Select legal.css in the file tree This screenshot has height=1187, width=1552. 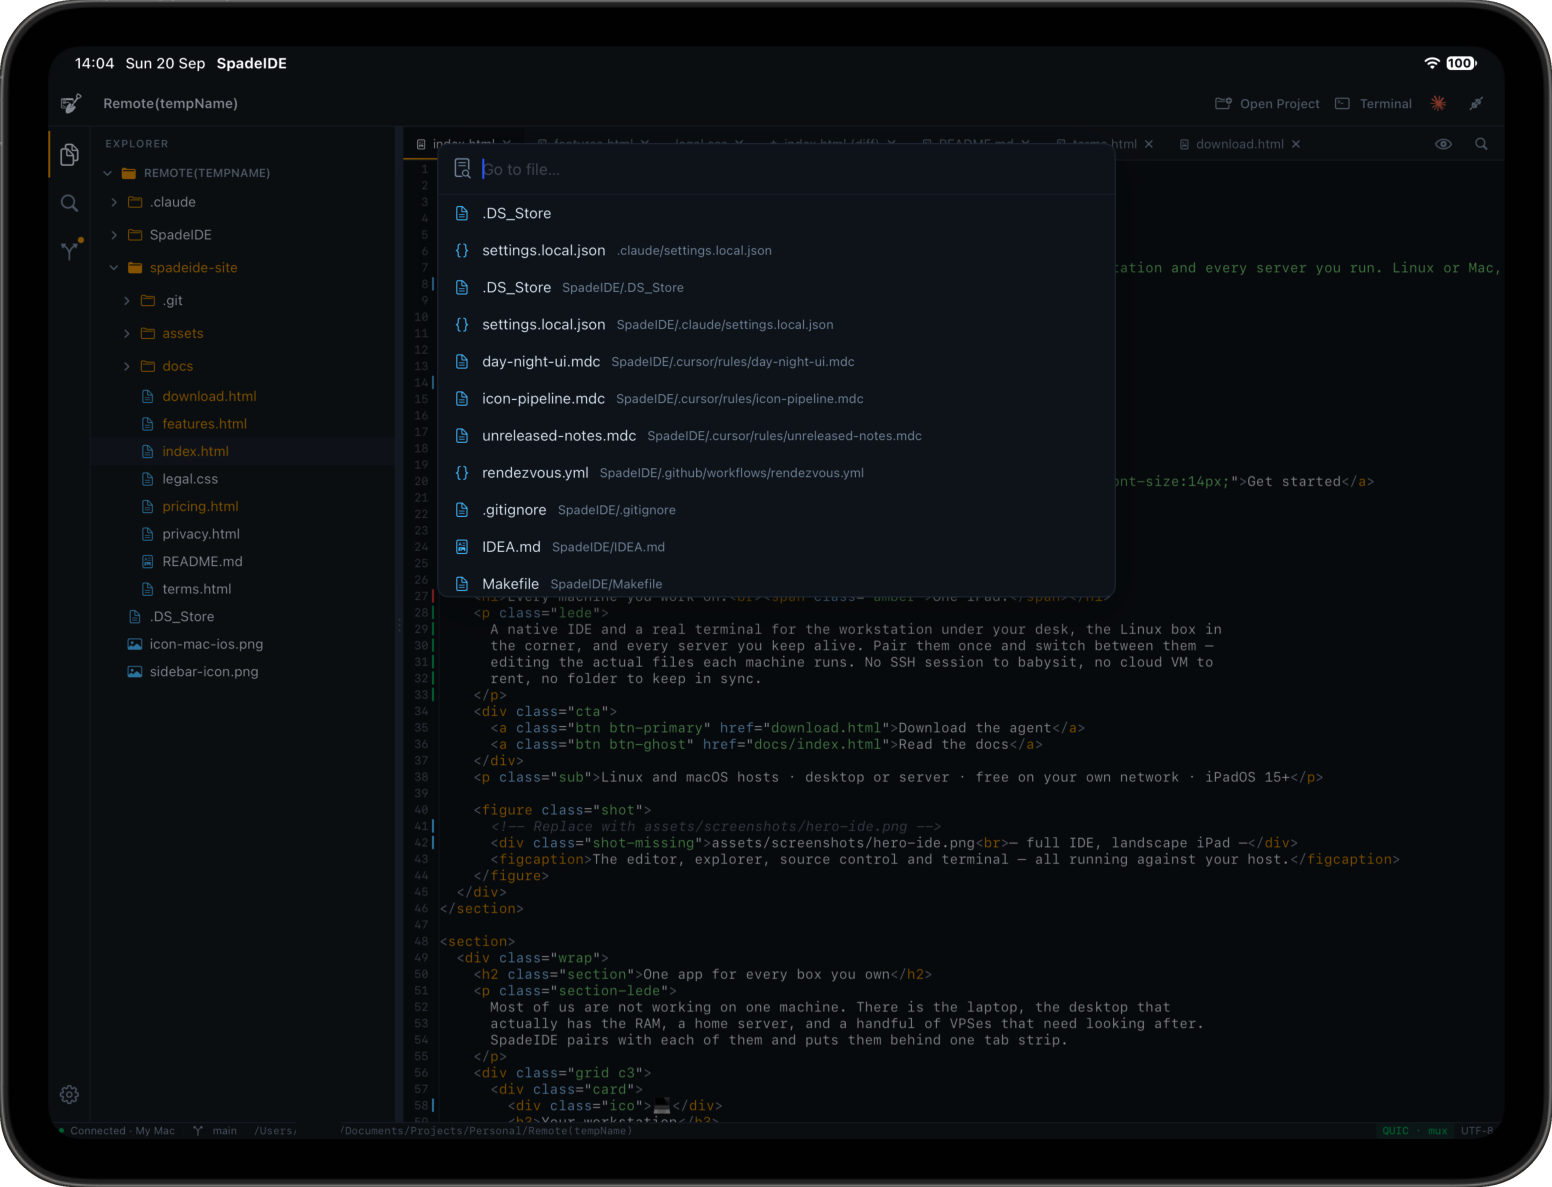click(x=243, y=479)
